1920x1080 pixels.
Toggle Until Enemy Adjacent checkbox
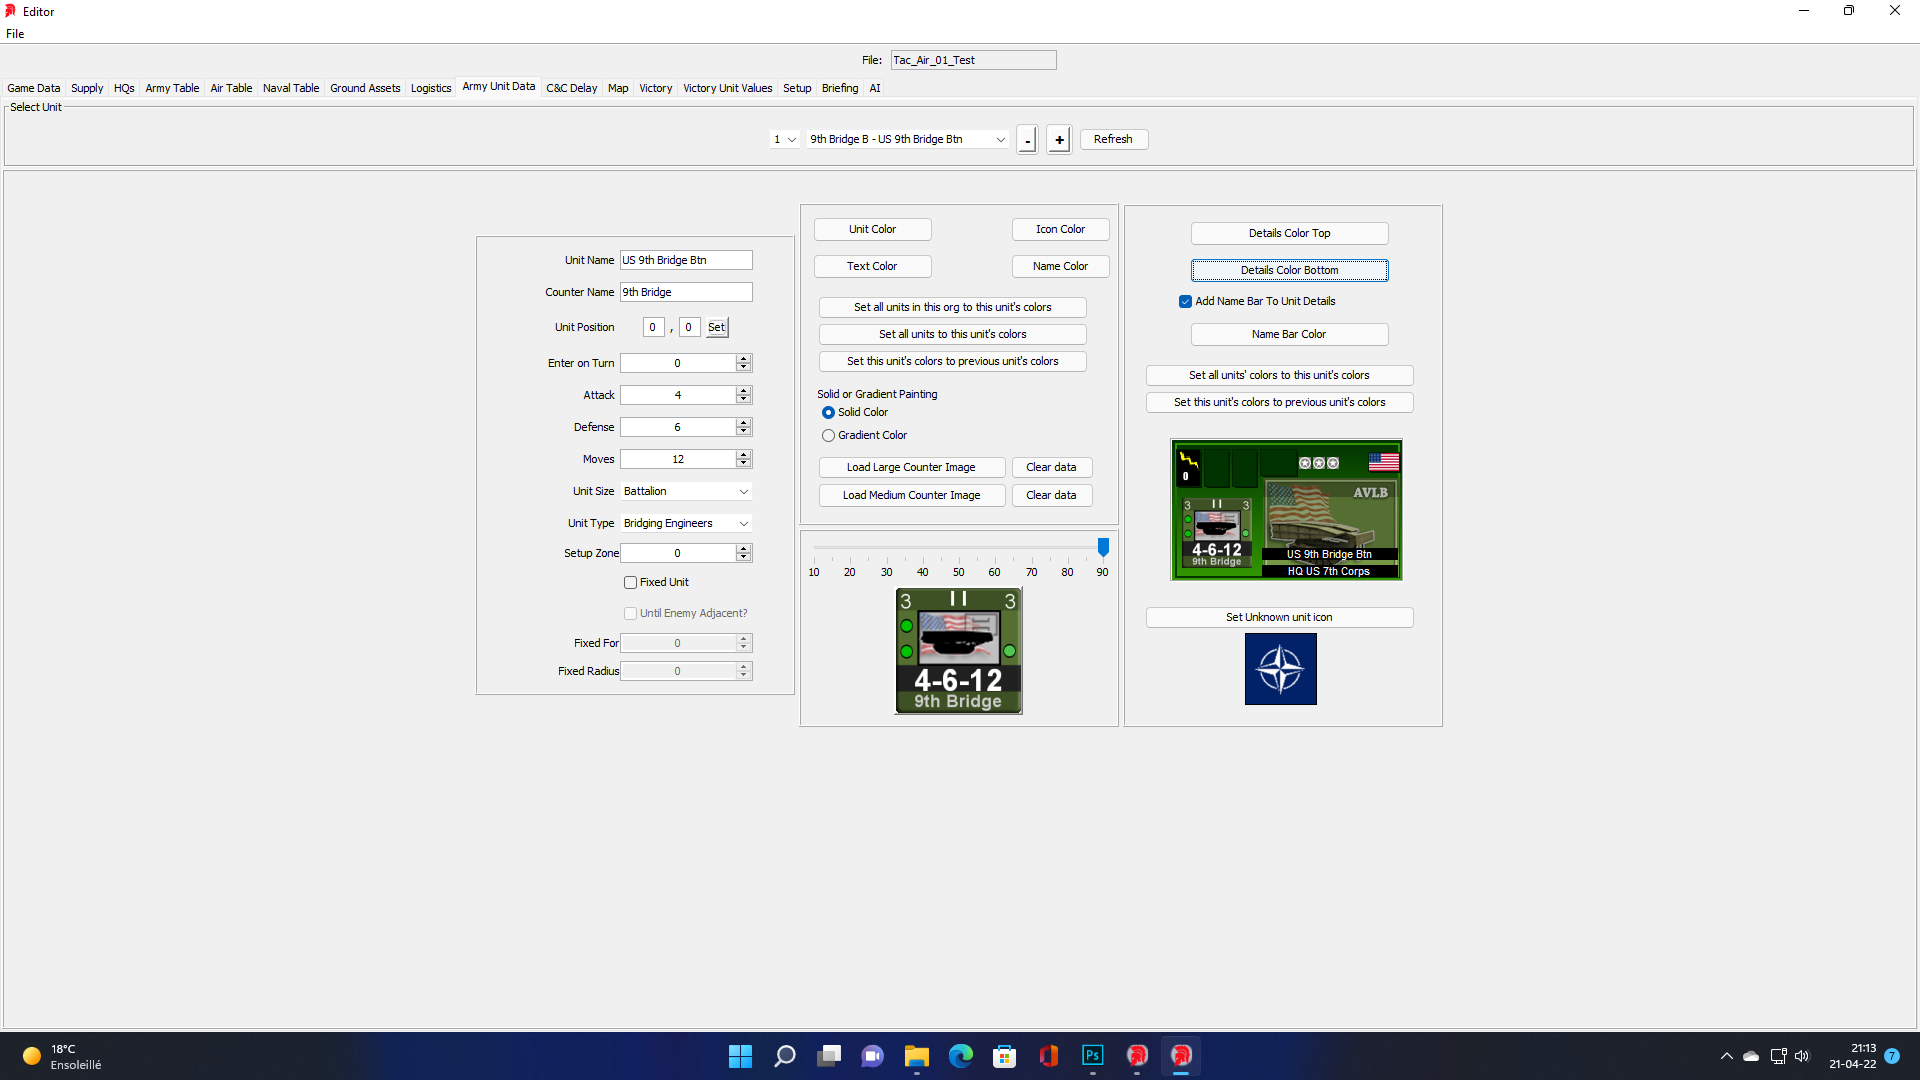(x=630, y=613)
